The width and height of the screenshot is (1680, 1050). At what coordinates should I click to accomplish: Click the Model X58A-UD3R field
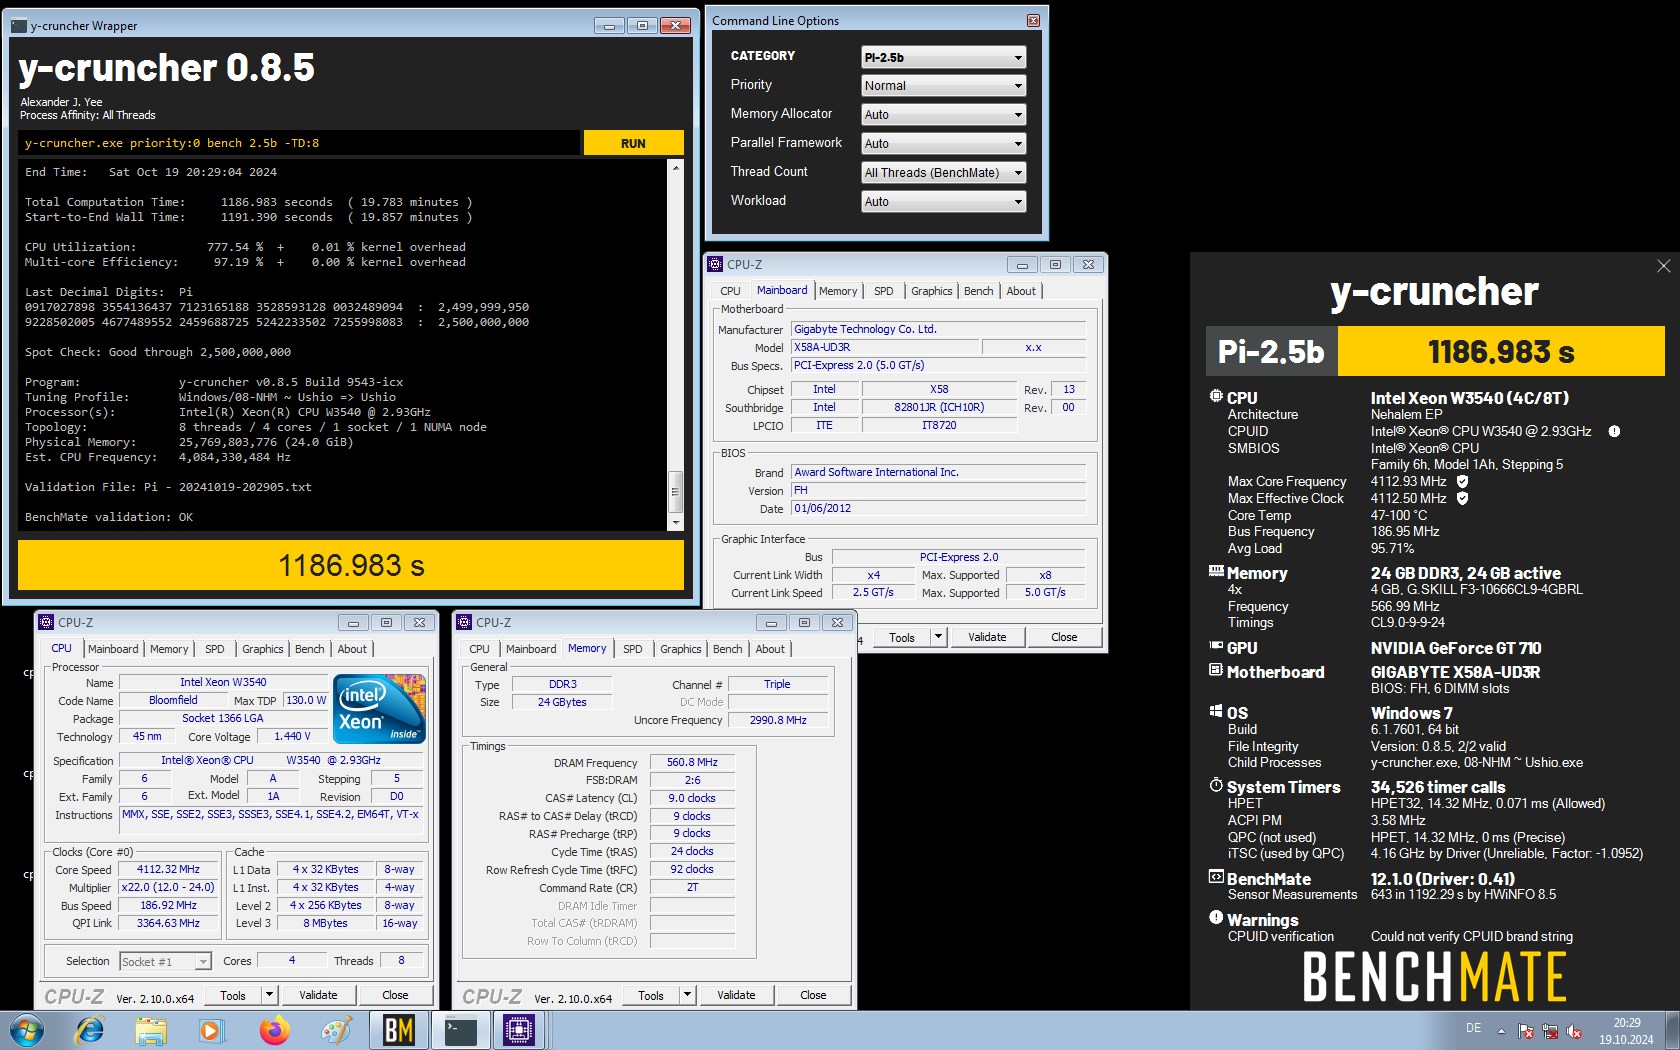pos(884,347)
